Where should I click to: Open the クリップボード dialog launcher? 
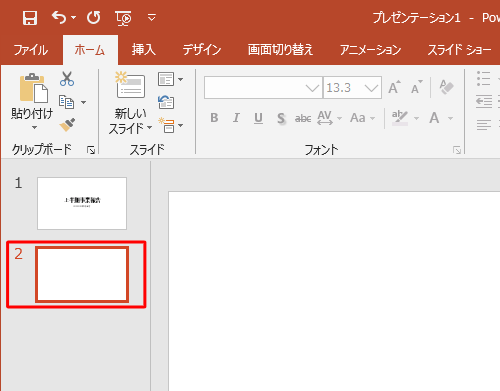[91, 150]
